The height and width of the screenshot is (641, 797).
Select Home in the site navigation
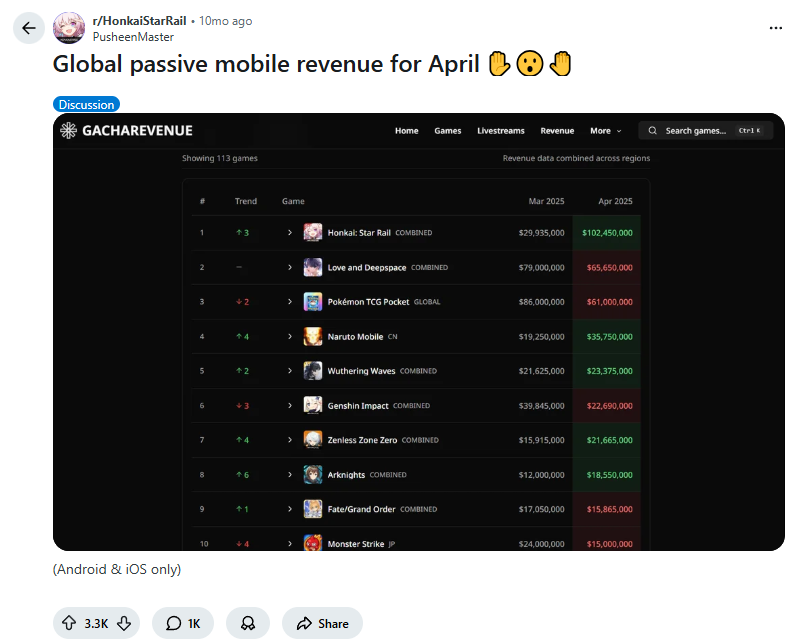click(407, 131)
